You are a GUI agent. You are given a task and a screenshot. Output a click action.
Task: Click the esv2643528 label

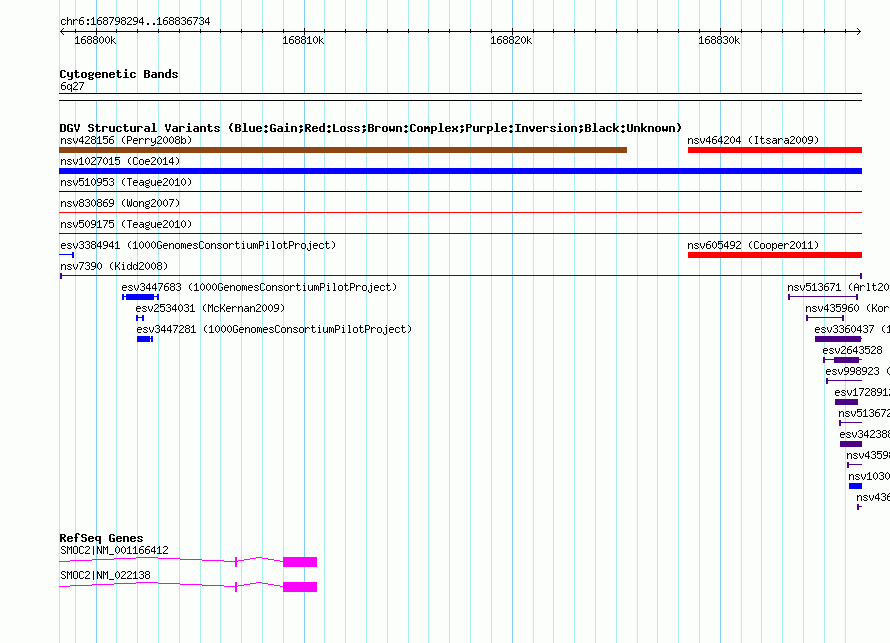853,350
